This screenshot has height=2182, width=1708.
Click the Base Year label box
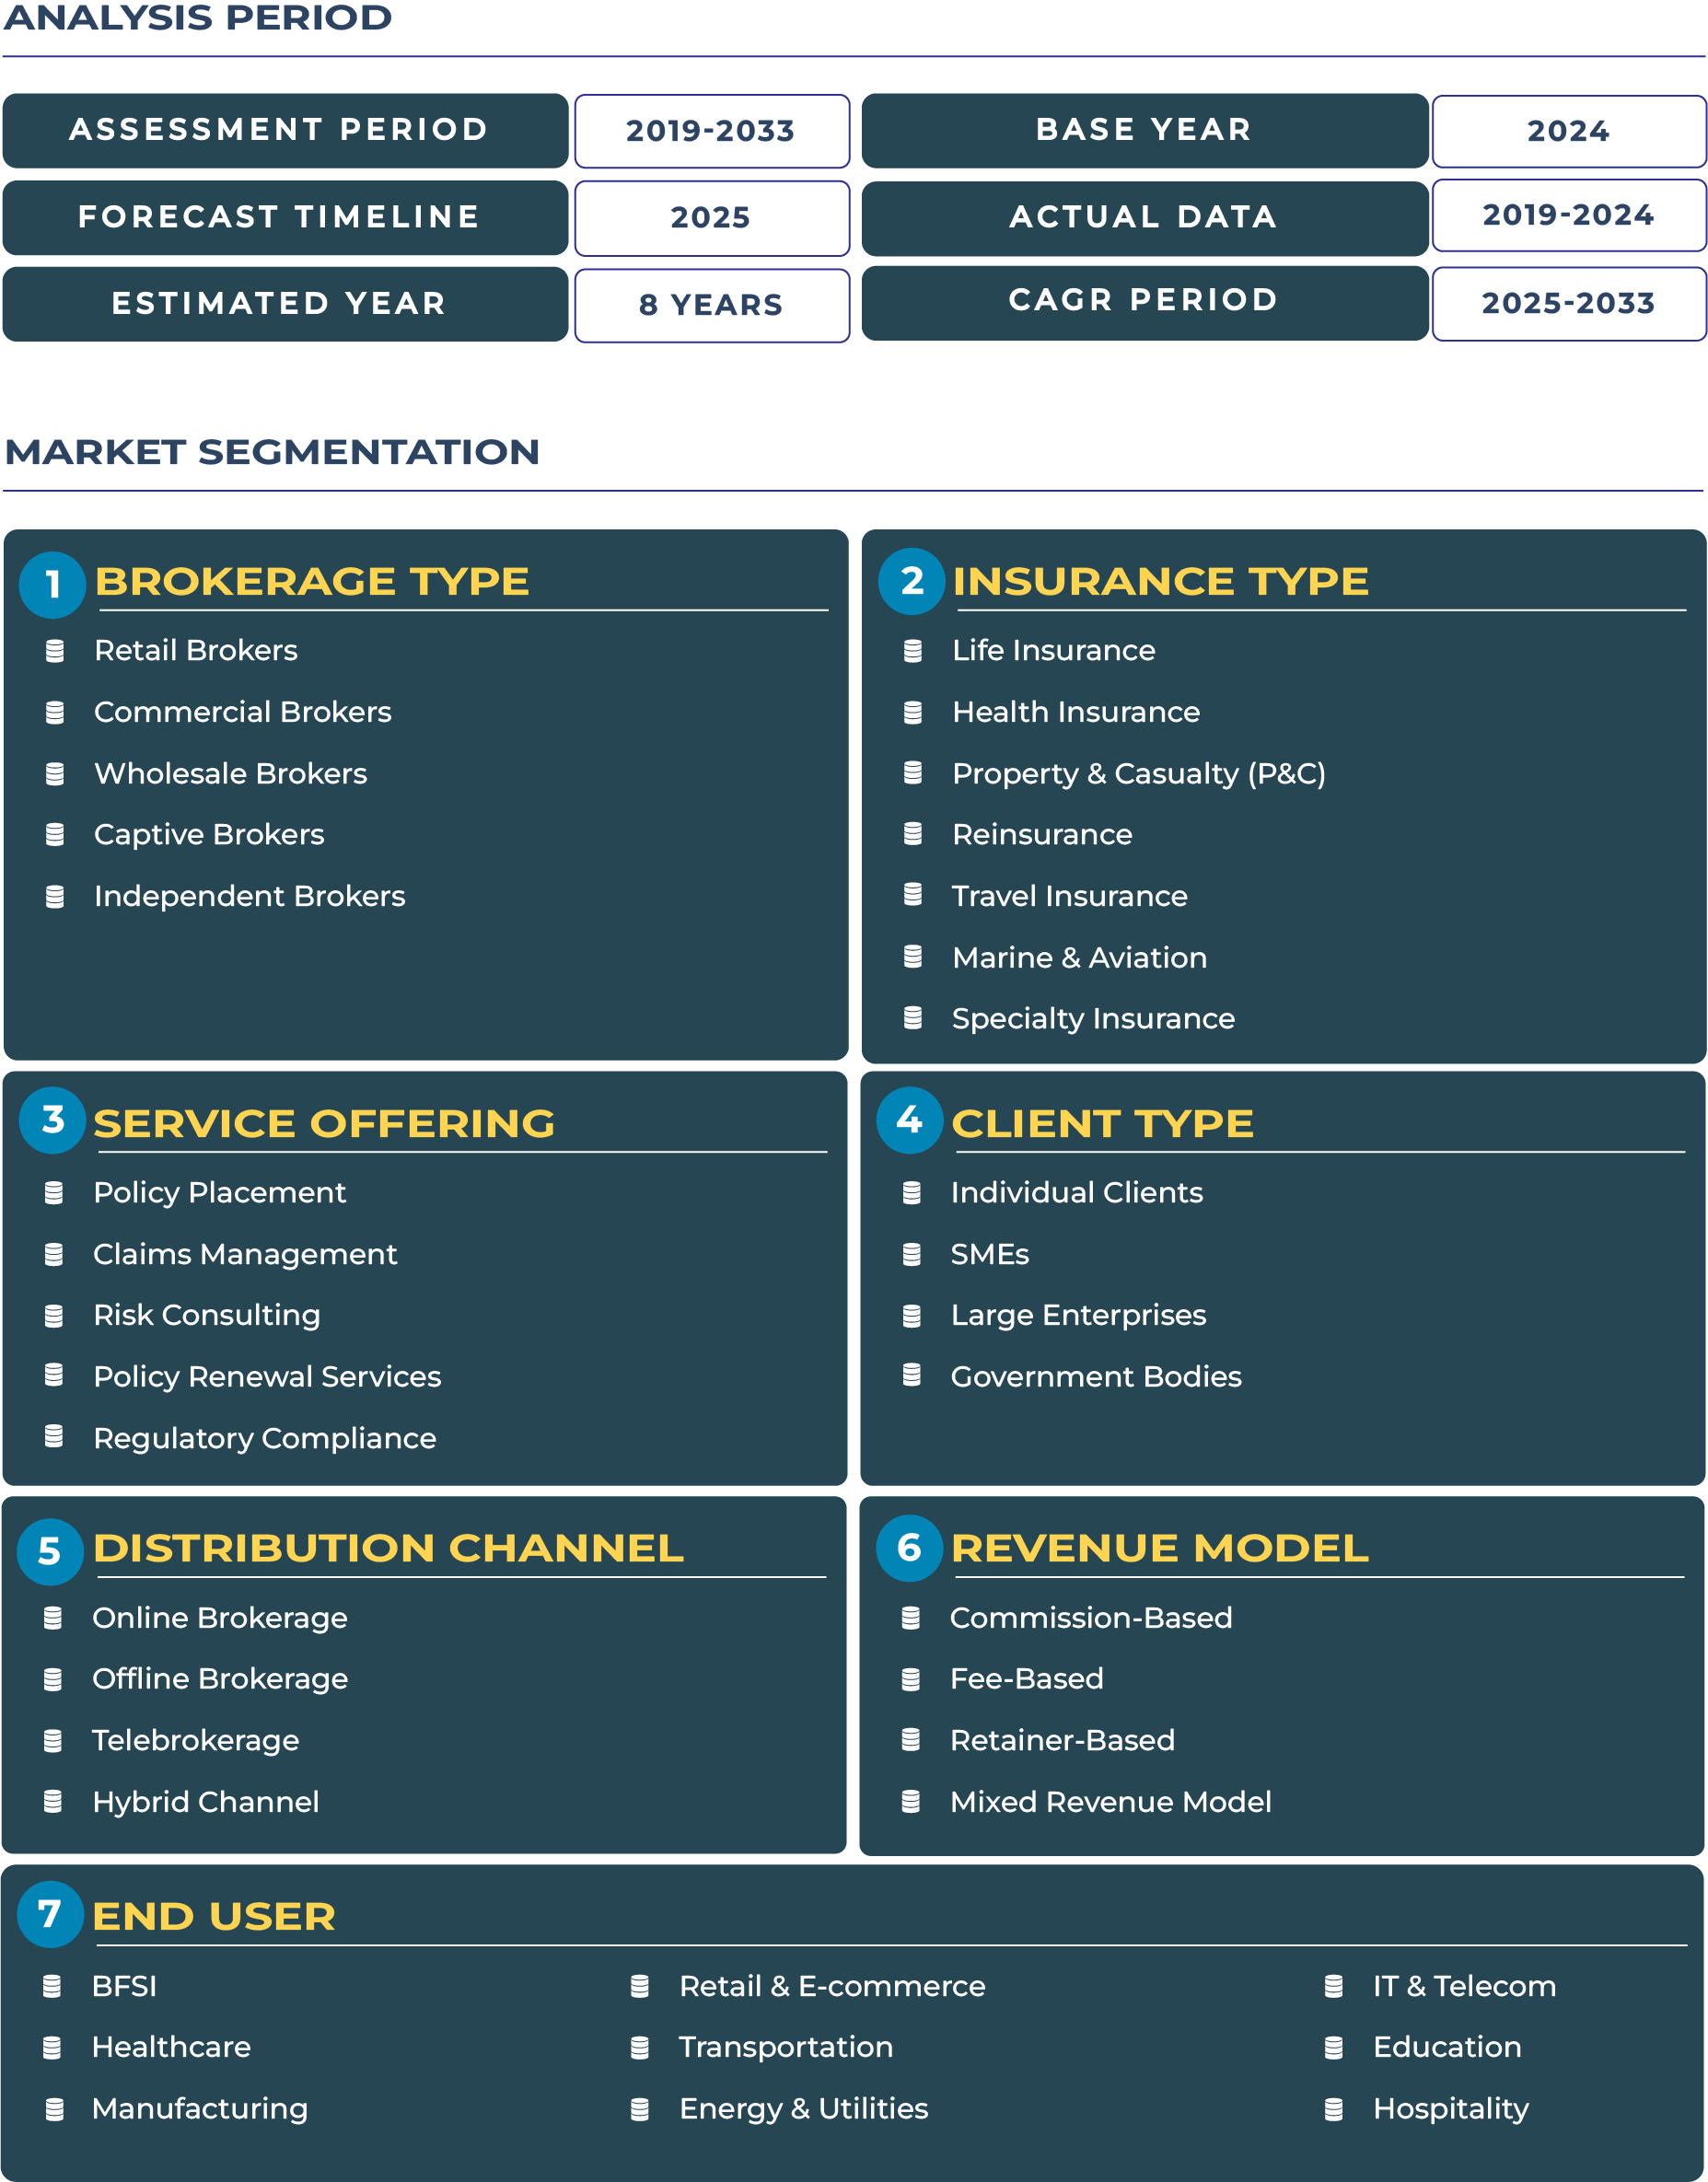[1145, 131]
